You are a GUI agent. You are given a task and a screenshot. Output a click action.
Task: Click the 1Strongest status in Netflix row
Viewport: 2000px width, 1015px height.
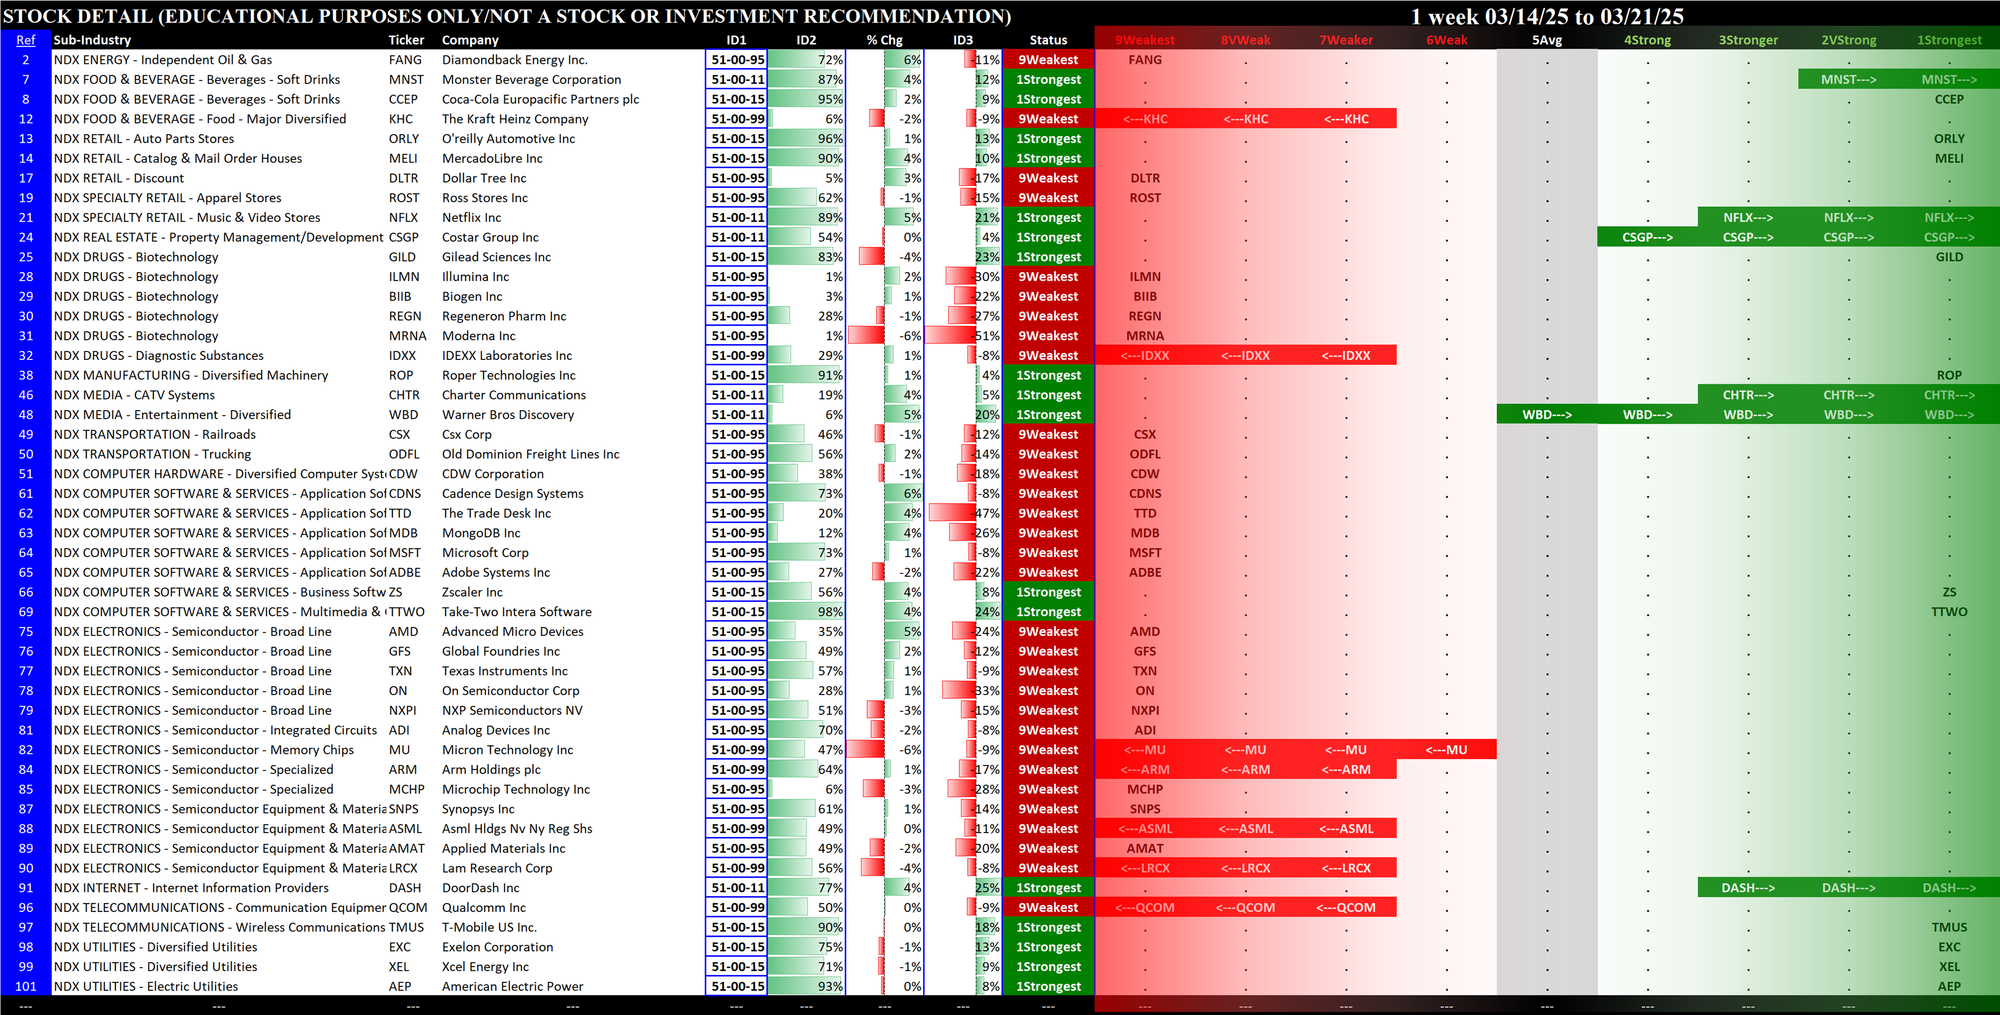pos(1048,218)
